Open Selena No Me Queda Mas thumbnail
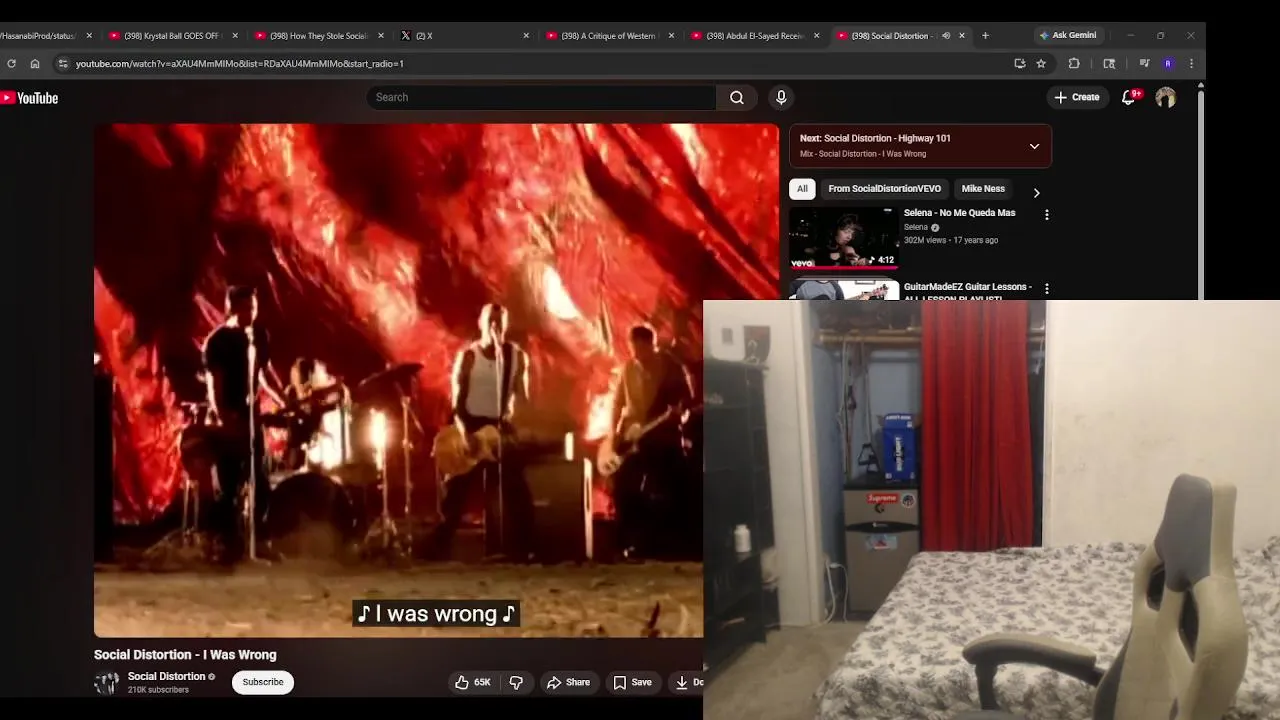 point(844,239)
